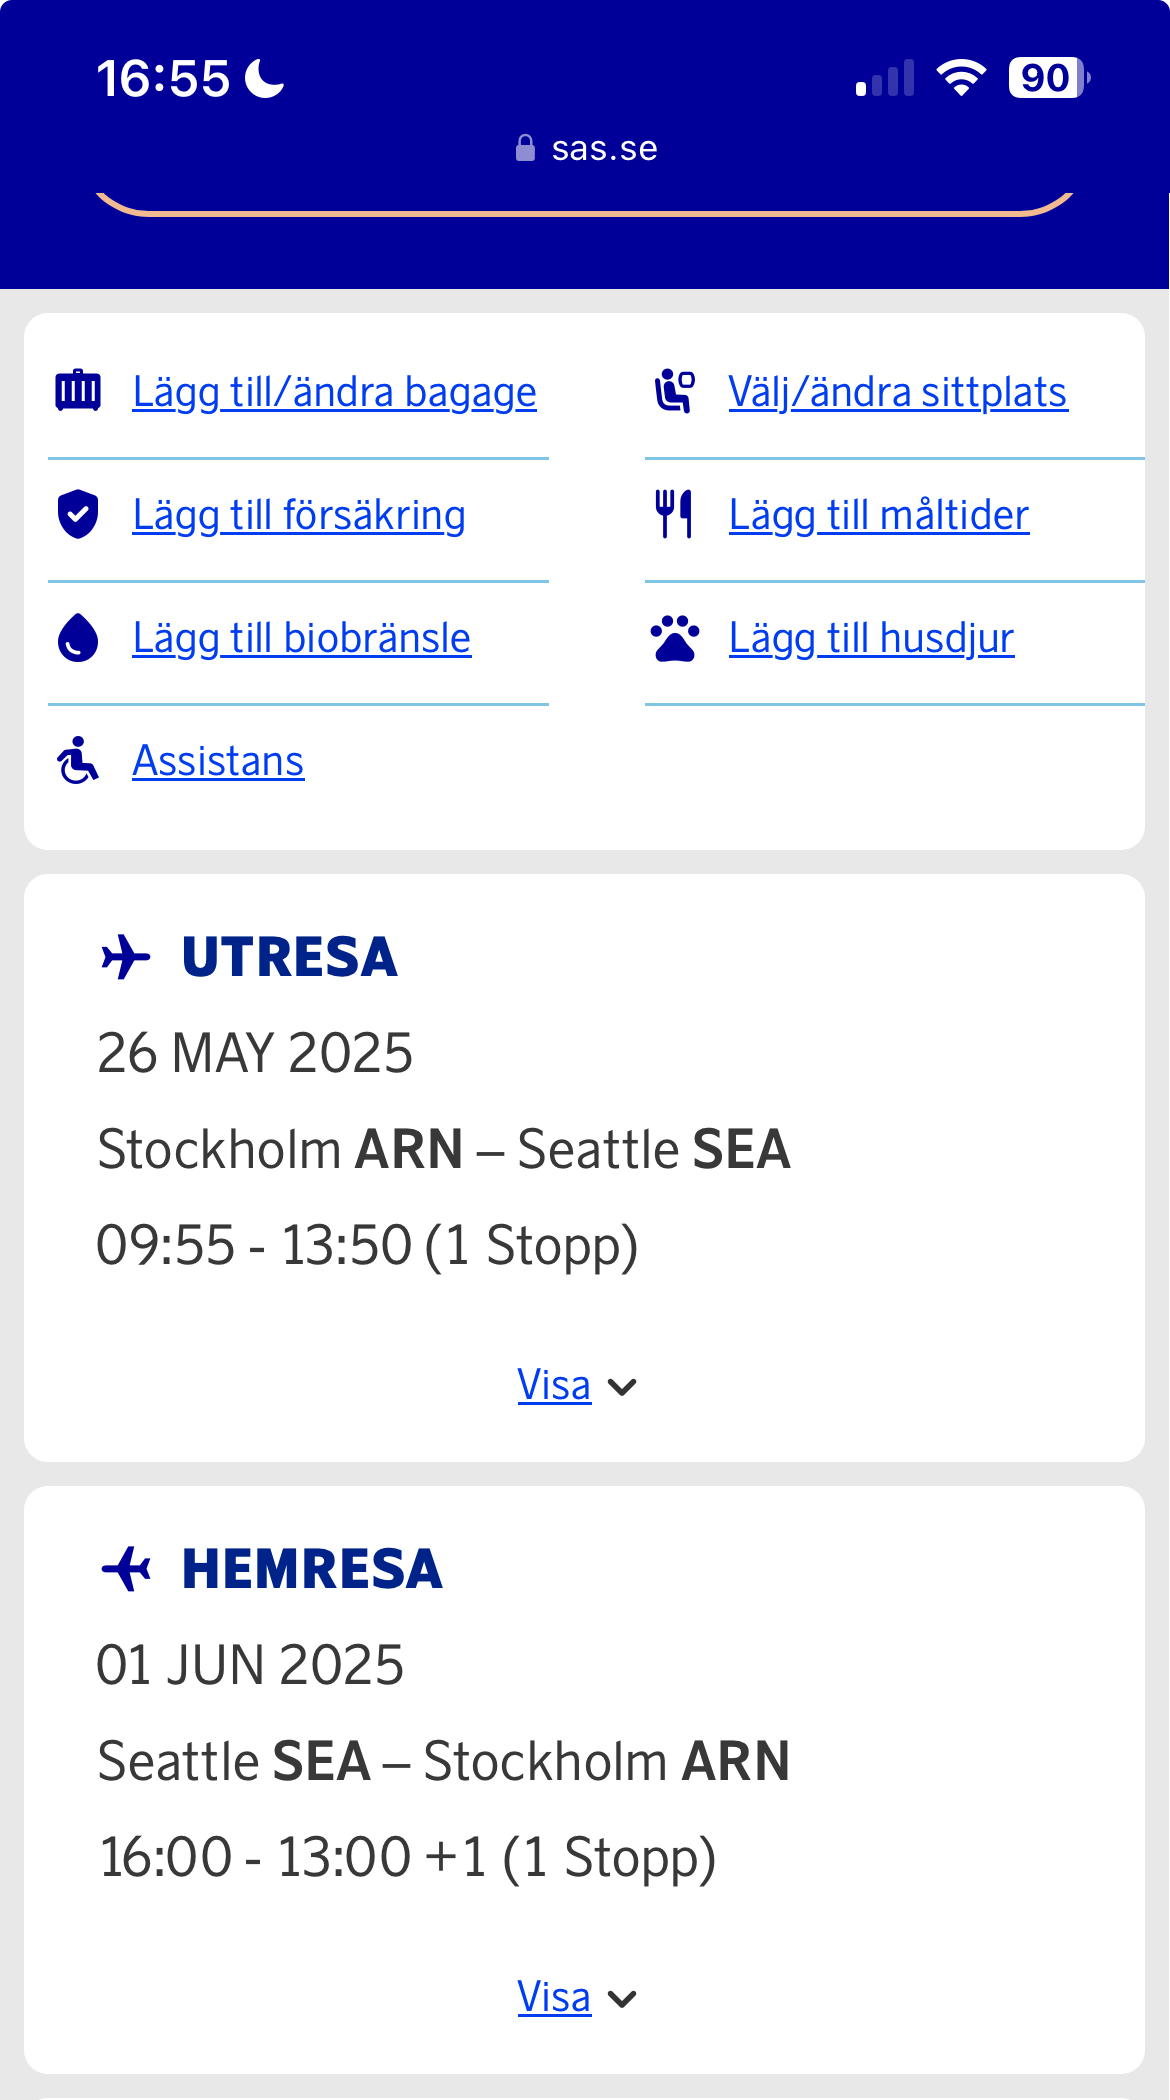Tap the fork and knife meals icon

coord(674,514)
